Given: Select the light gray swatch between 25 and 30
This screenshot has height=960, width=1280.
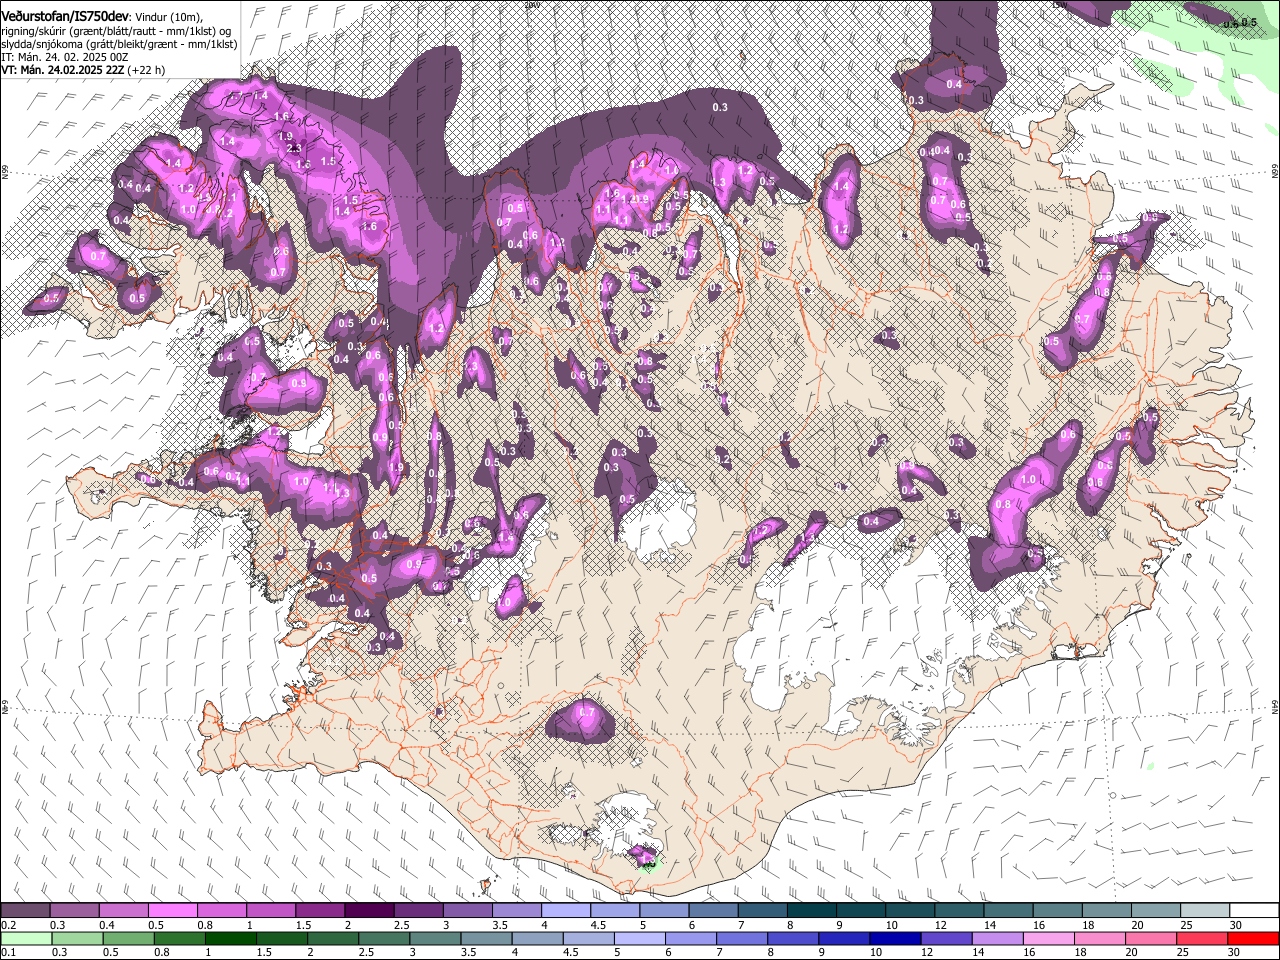Looking at the screenshot, I should [1205, 910].
